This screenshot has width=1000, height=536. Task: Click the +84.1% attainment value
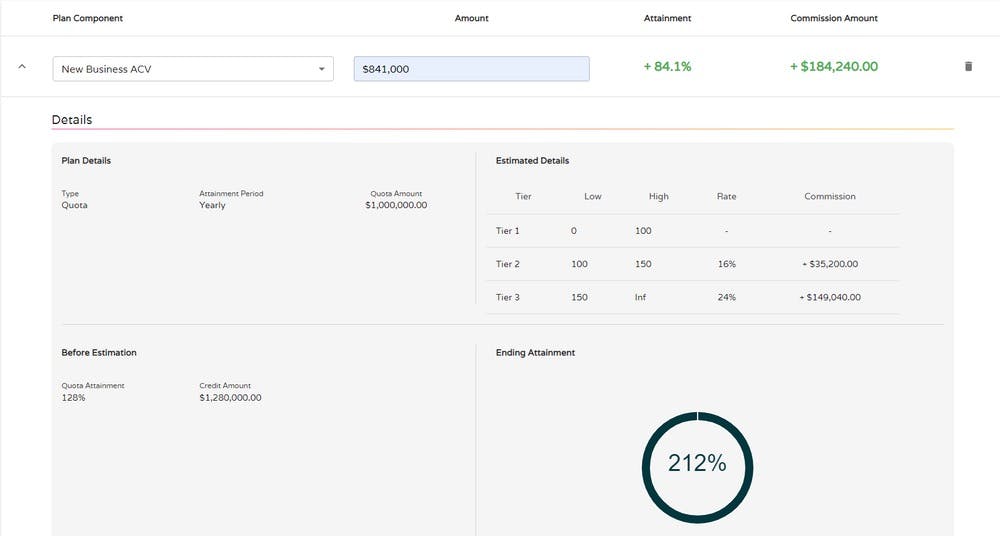point(667,66)
